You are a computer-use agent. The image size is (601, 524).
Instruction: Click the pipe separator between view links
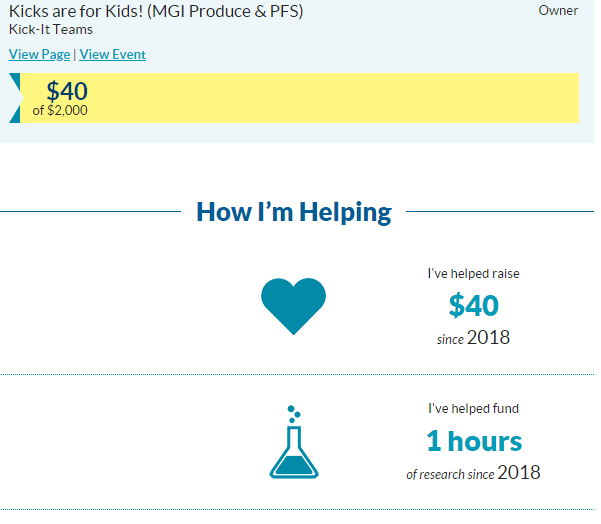click(x=75, y=54)
